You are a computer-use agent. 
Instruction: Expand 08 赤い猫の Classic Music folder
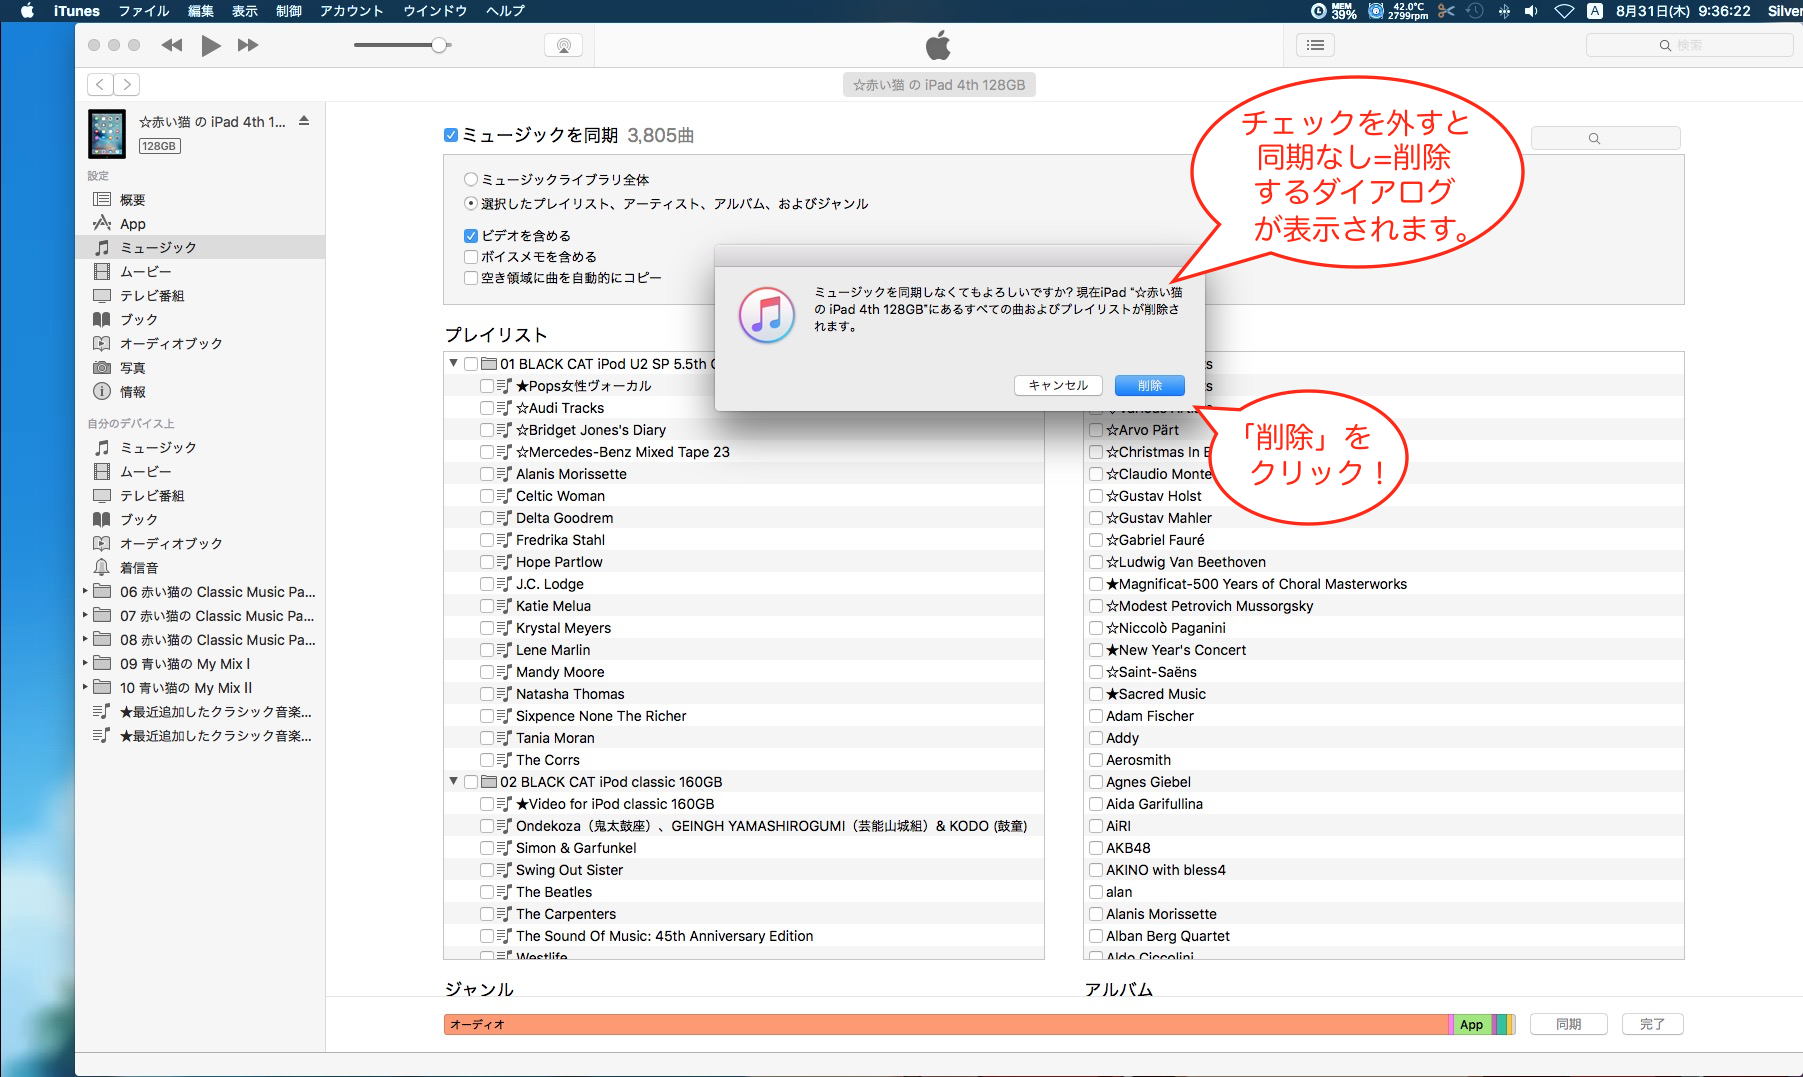[85, 639]
